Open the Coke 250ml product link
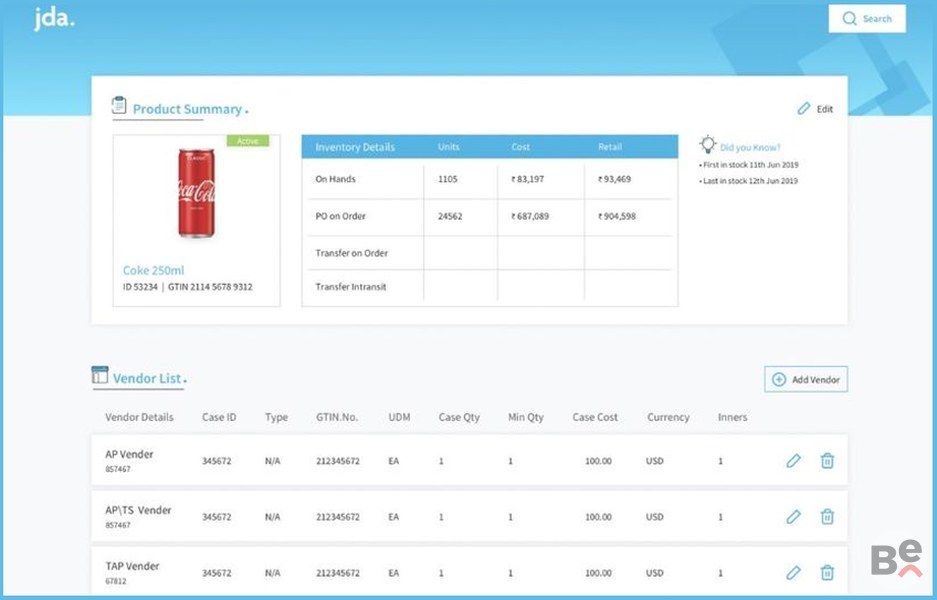Screen dimensions: 937x600 click(x=154, y=270)
